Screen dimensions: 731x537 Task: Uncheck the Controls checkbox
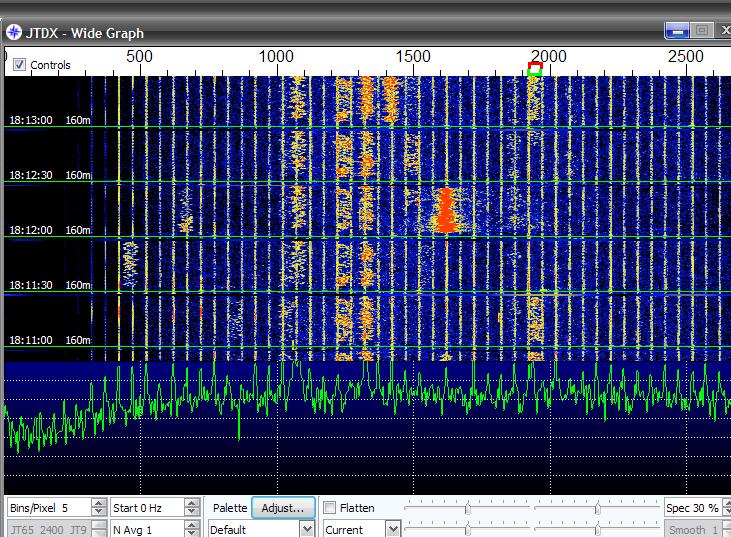[x=20, y=65]
